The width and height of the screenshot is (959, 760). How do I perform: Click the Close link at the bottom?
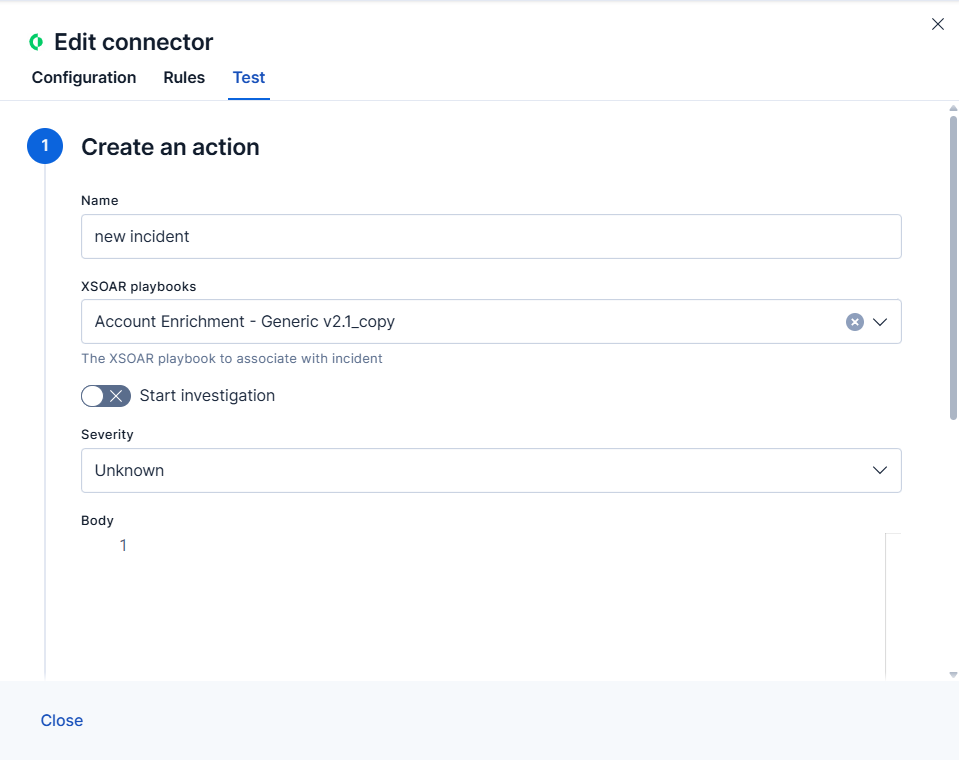coord(61,720)
